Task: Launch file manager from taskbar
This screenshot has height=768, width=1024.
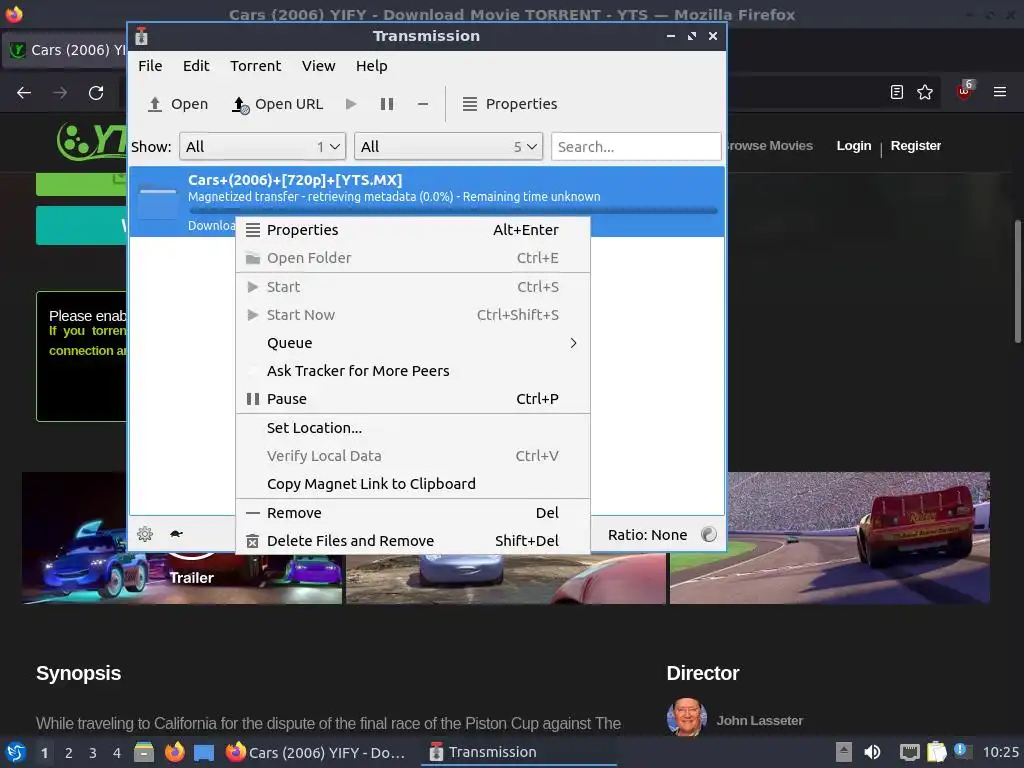Action: [x=144, y=752]
